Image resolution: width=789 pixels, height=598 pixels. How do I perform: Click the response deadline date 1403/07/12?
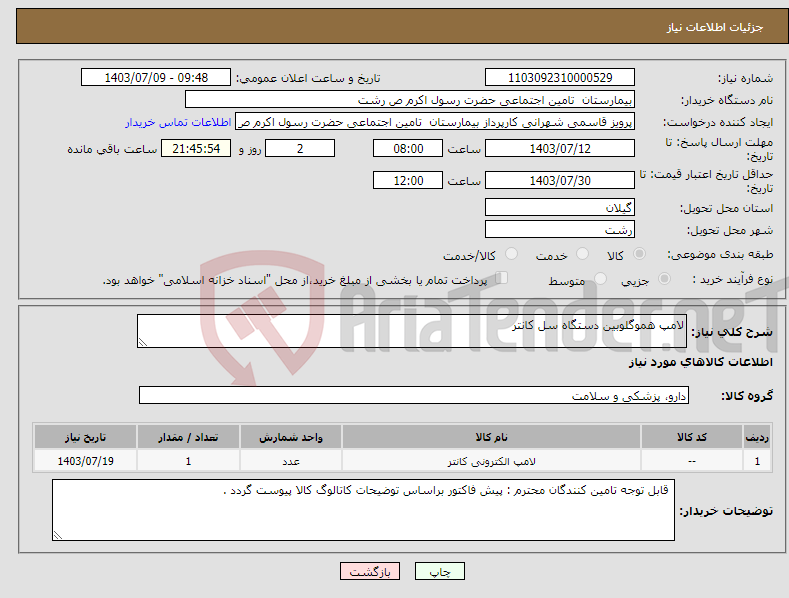560,148
